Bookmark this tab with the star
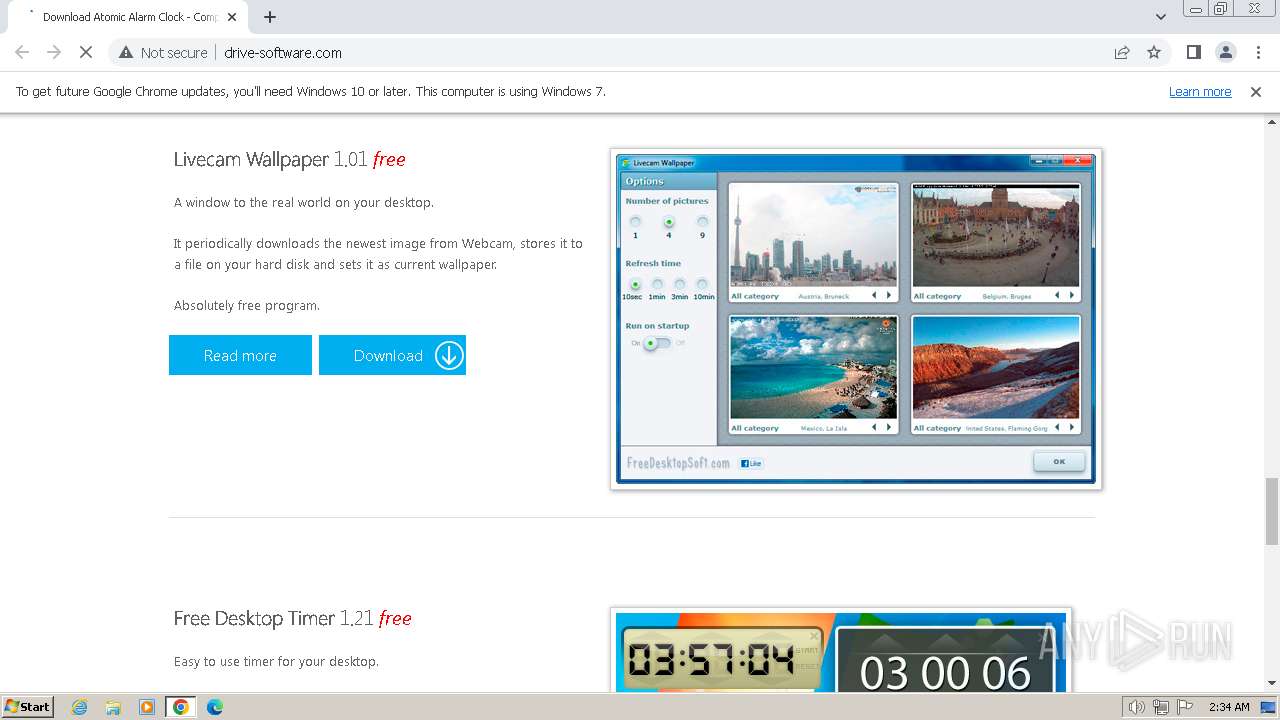1280x720 pixels. coord(1154,52)
